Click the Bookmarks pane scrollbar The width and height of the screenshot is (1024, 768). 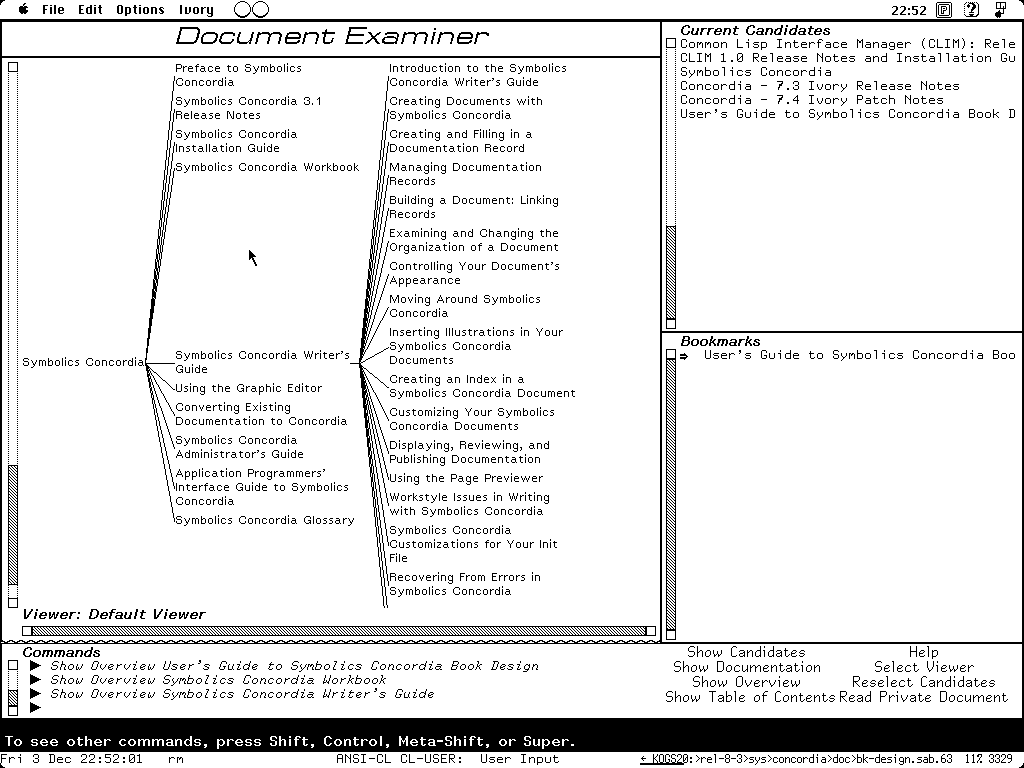tap(671, 494)
